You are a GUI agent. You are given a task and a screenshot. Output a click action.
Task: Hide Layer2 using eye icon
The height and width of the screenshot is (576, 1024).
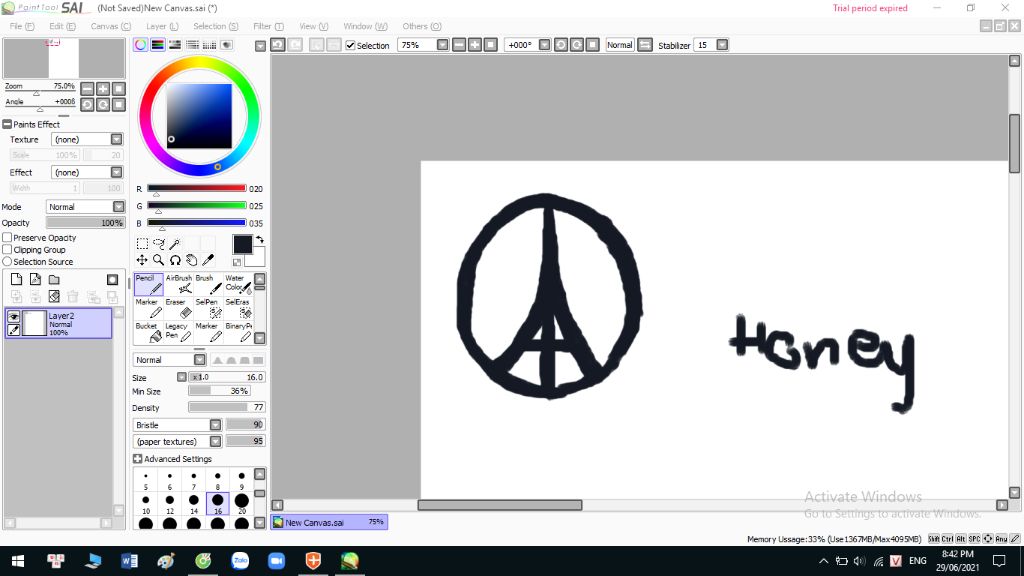click(14, 317)
